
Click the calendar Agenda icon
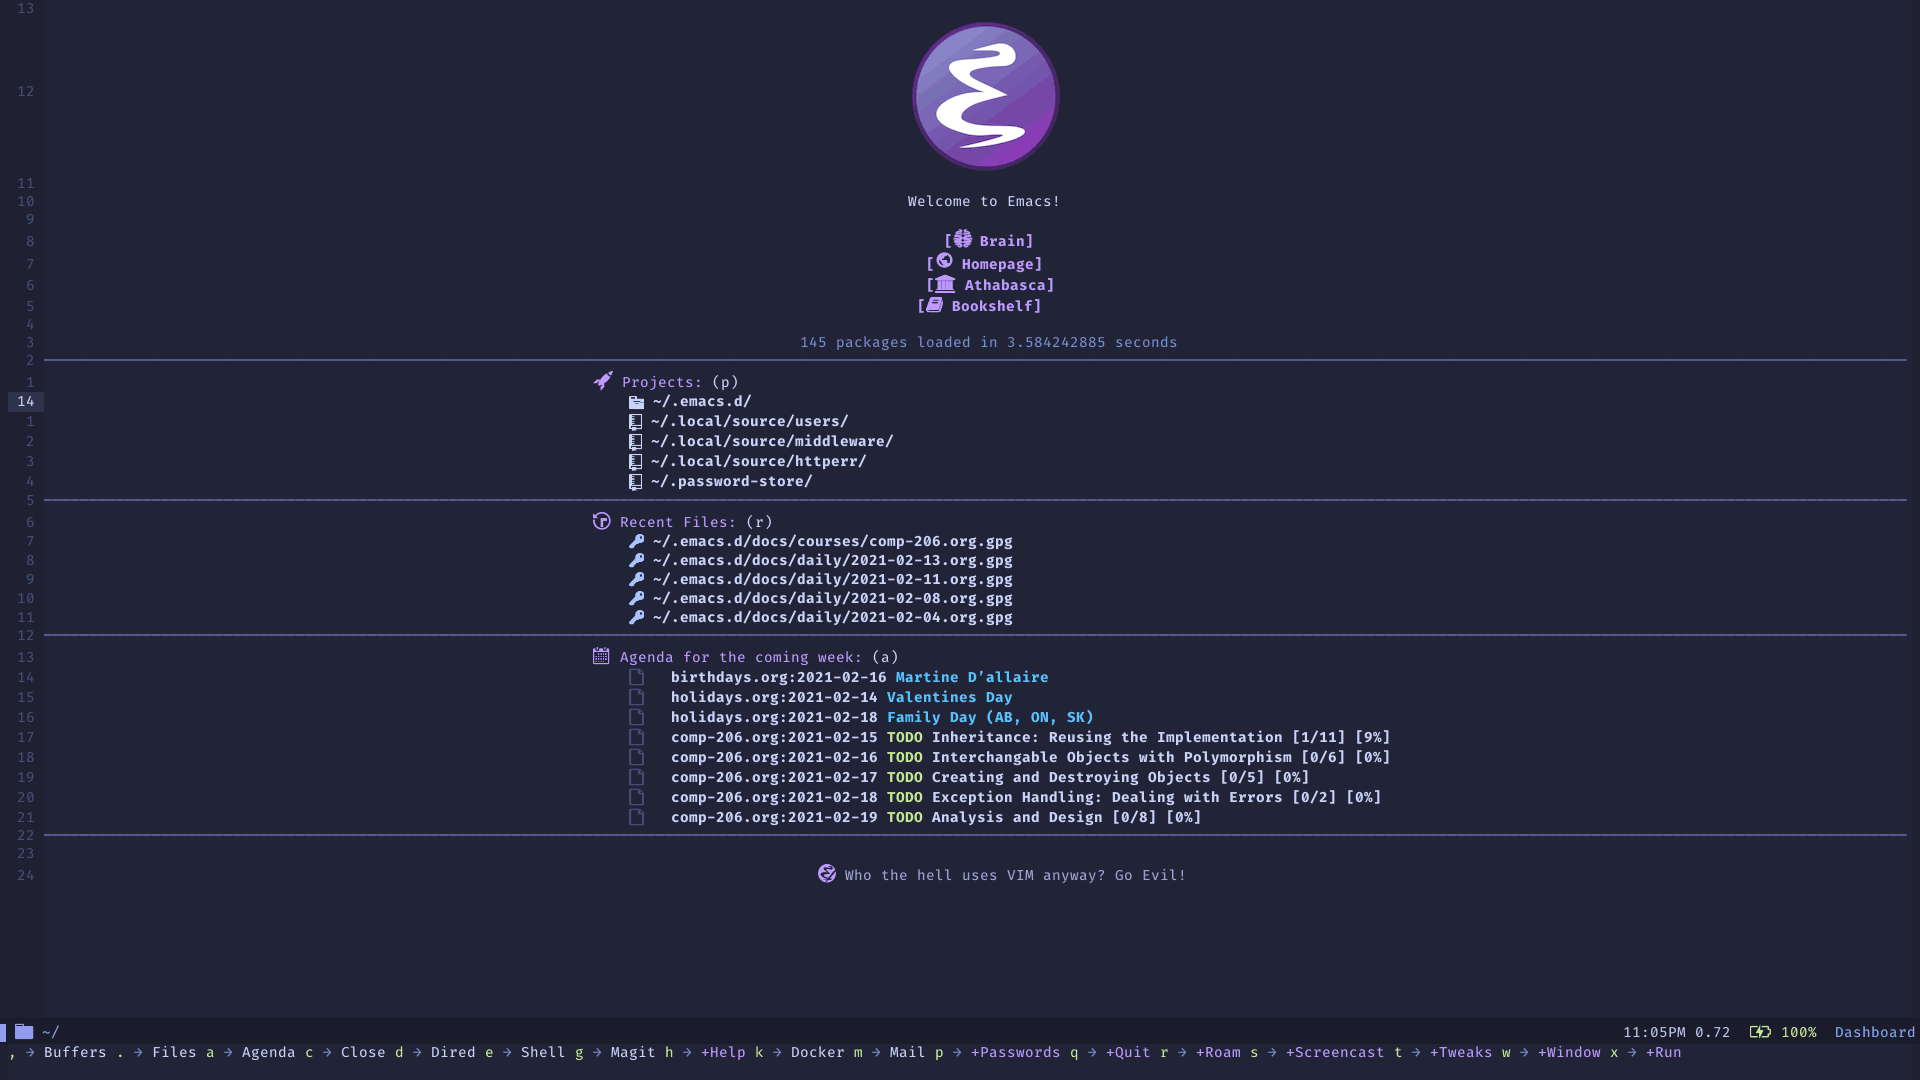pyautogui.click(x=599, y=657)
